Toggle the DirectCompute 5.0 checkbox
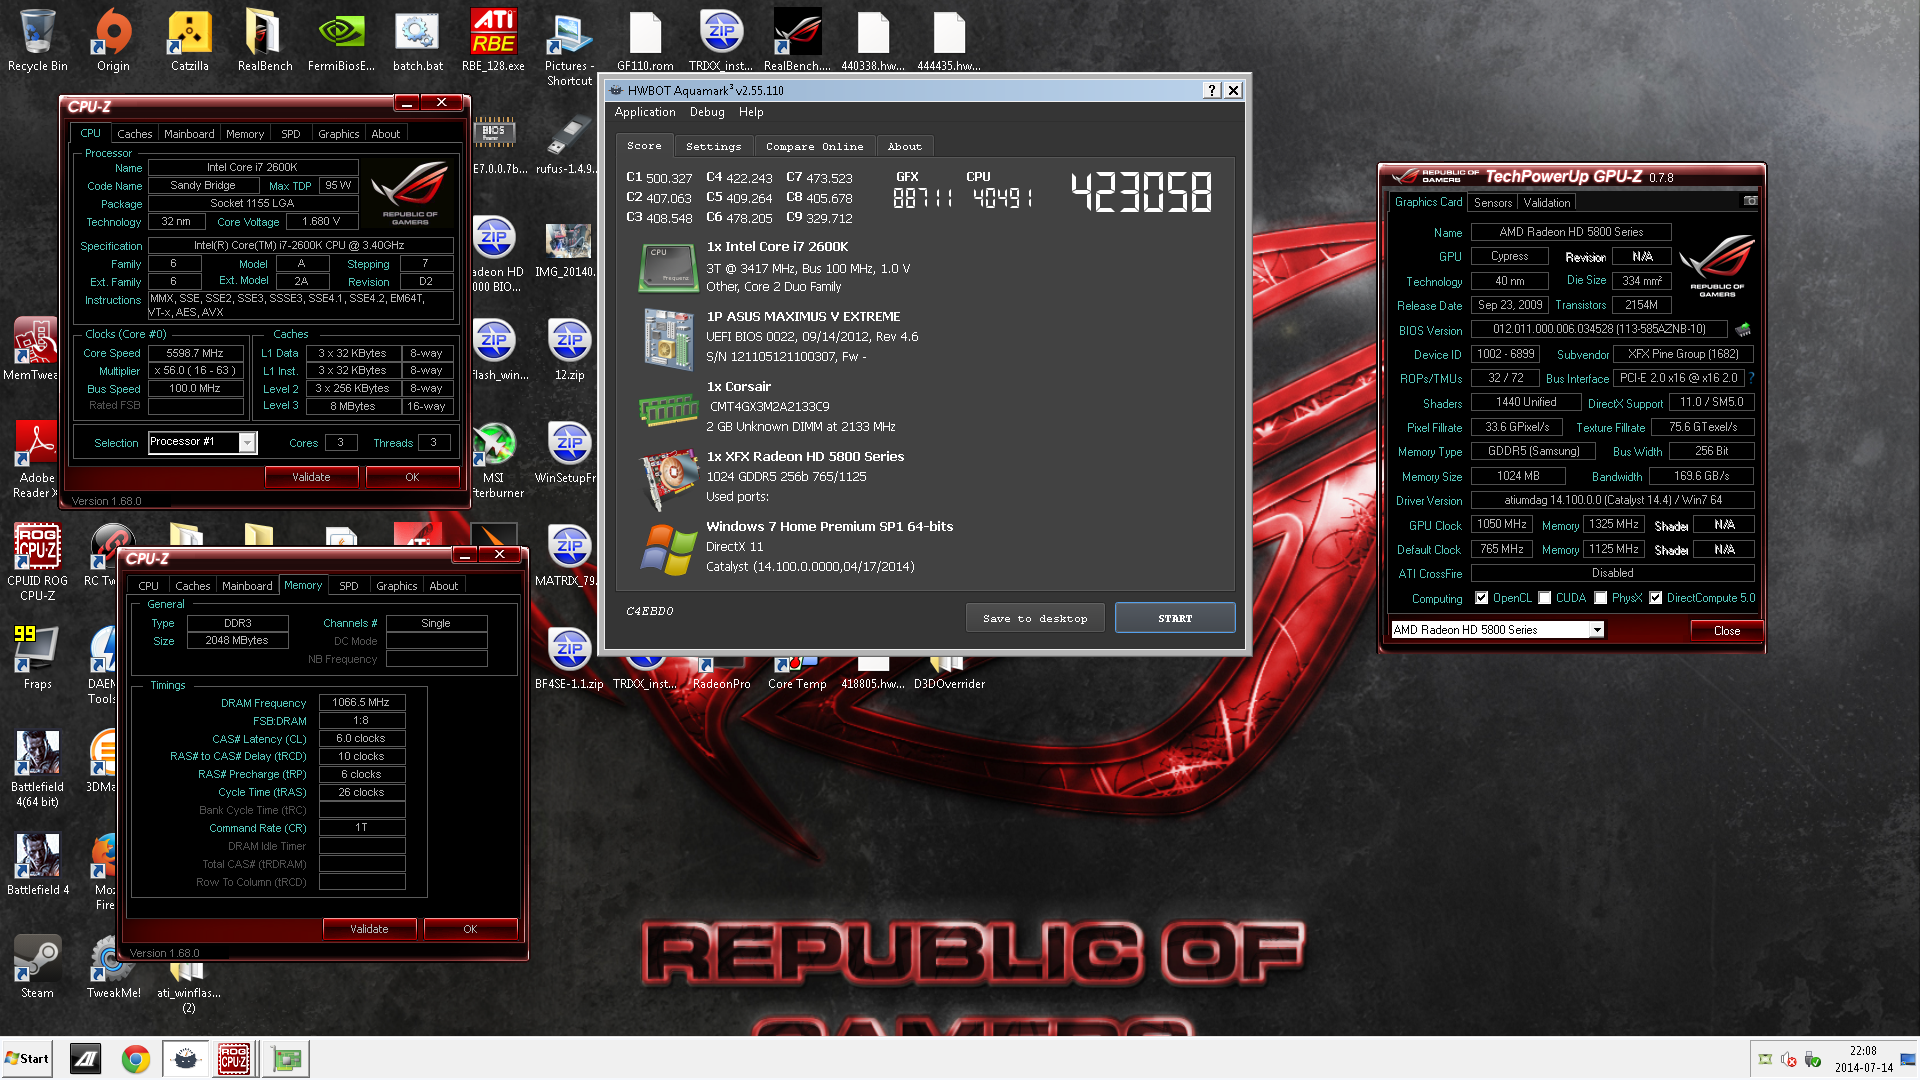1920x1080 pixels. point(1656,598)
